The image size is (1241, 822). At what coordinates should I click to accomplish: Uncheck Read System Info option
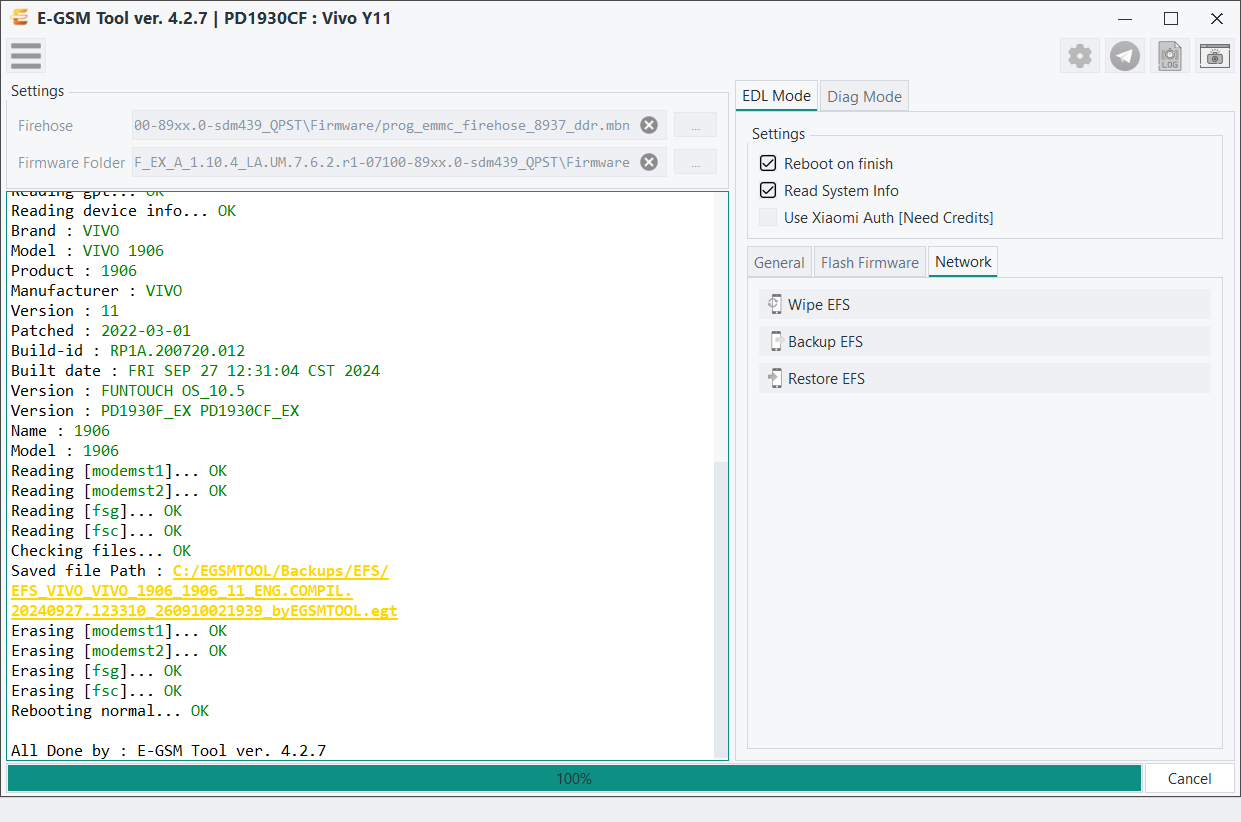[x=768, y=191]
